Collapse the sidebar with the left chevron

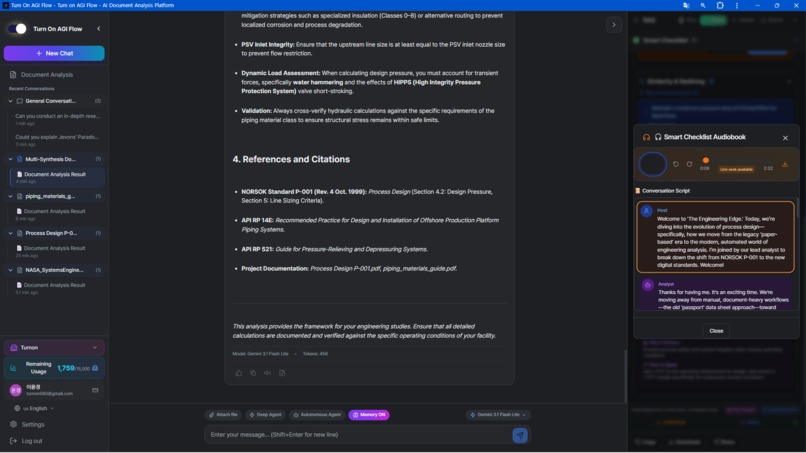pos(99,29)
